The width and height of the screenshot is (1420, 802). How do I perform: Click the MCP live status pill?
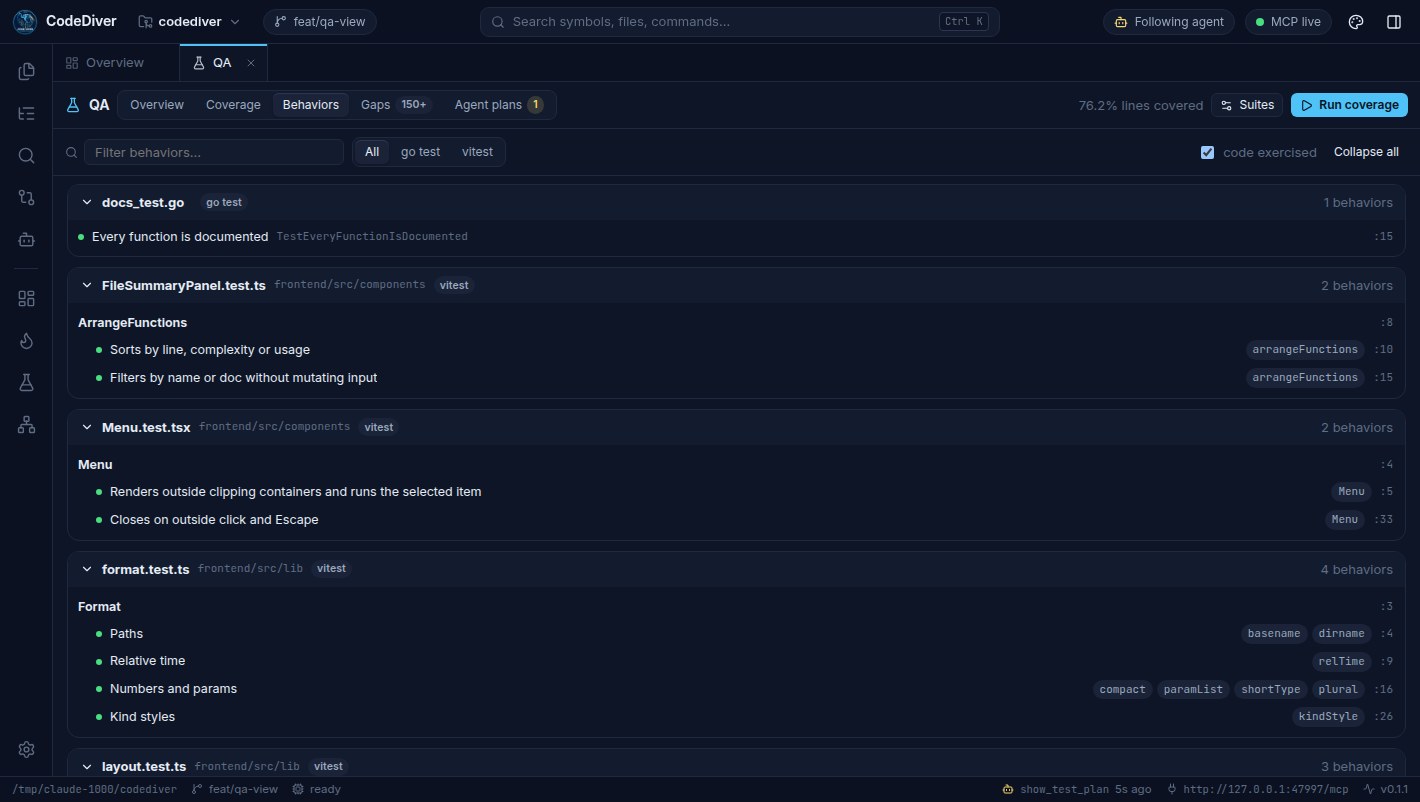pyautogui.click(x=1288, y=22)
